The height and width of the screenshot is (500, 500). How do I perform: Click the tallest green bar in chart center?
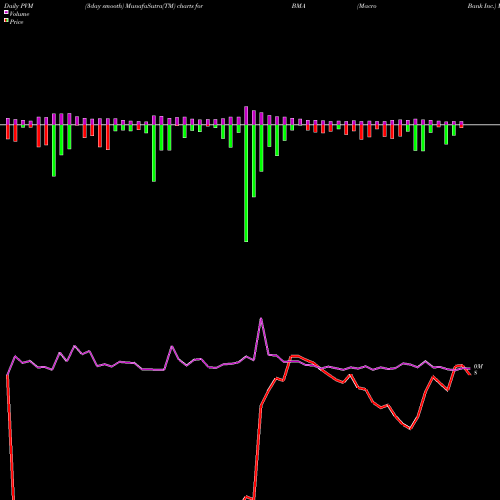[x=246, y=183]
